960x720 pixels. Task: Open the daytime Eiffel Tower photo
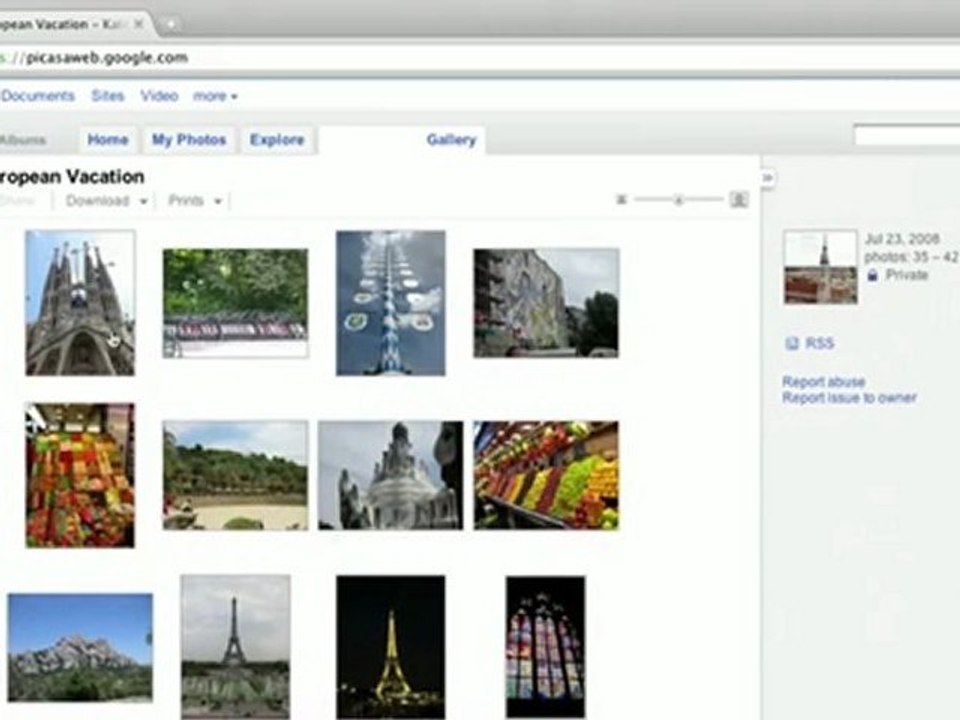236,647
